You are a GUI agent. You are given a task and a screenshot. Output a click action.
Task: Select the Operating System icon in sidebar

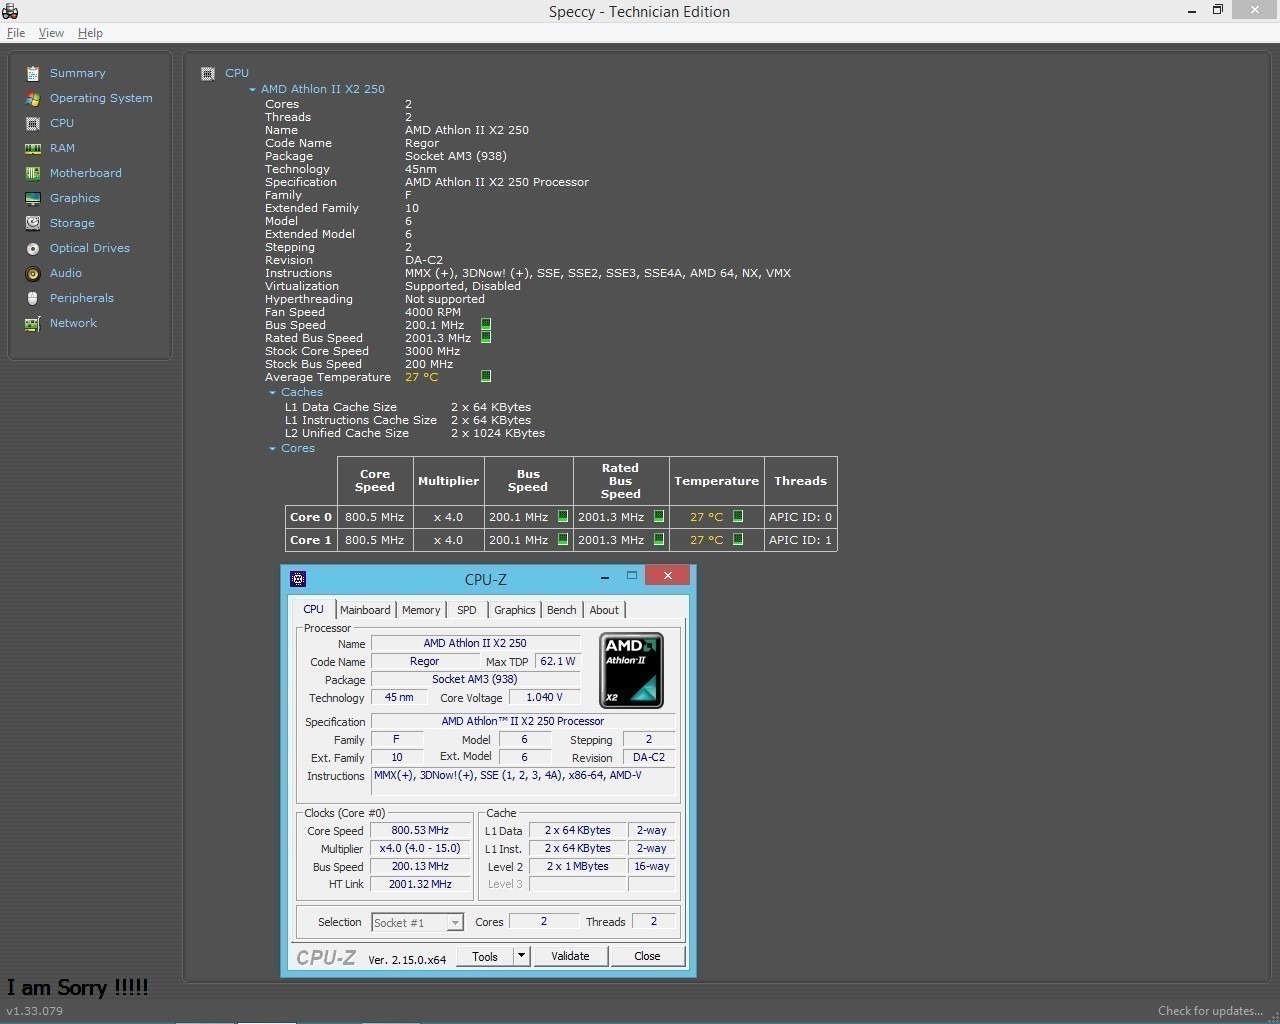[x=33, y=98]
